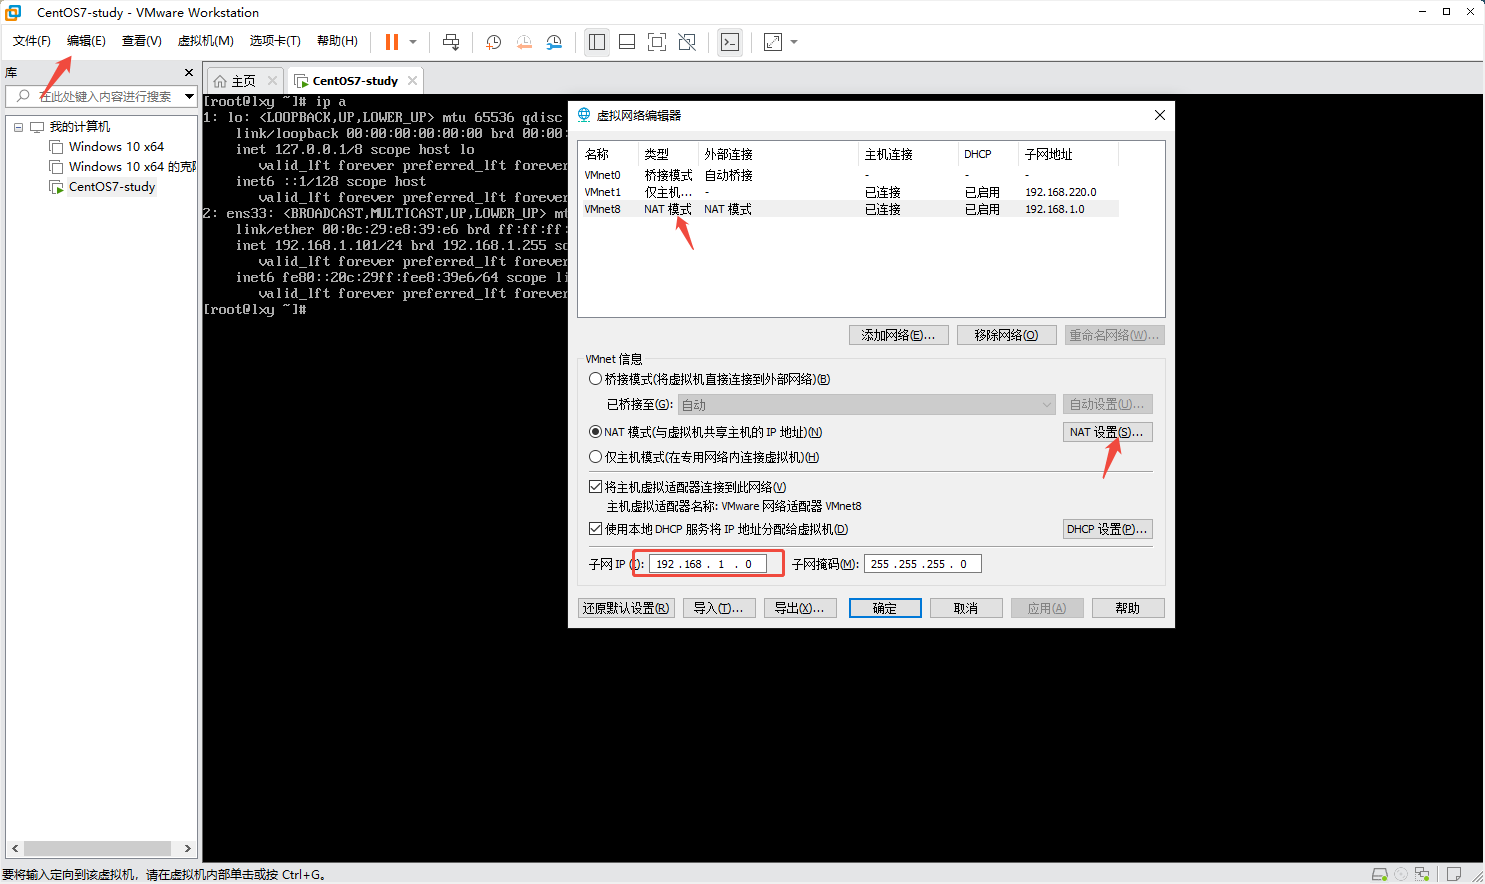Click the Revert to Snapshot icon

[x=524, y=42]
